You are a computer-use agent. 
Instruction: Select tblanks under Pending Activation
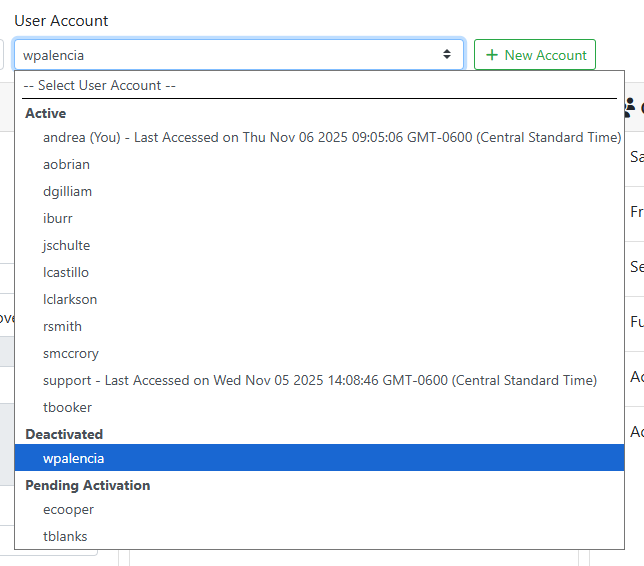pos(320,536)
